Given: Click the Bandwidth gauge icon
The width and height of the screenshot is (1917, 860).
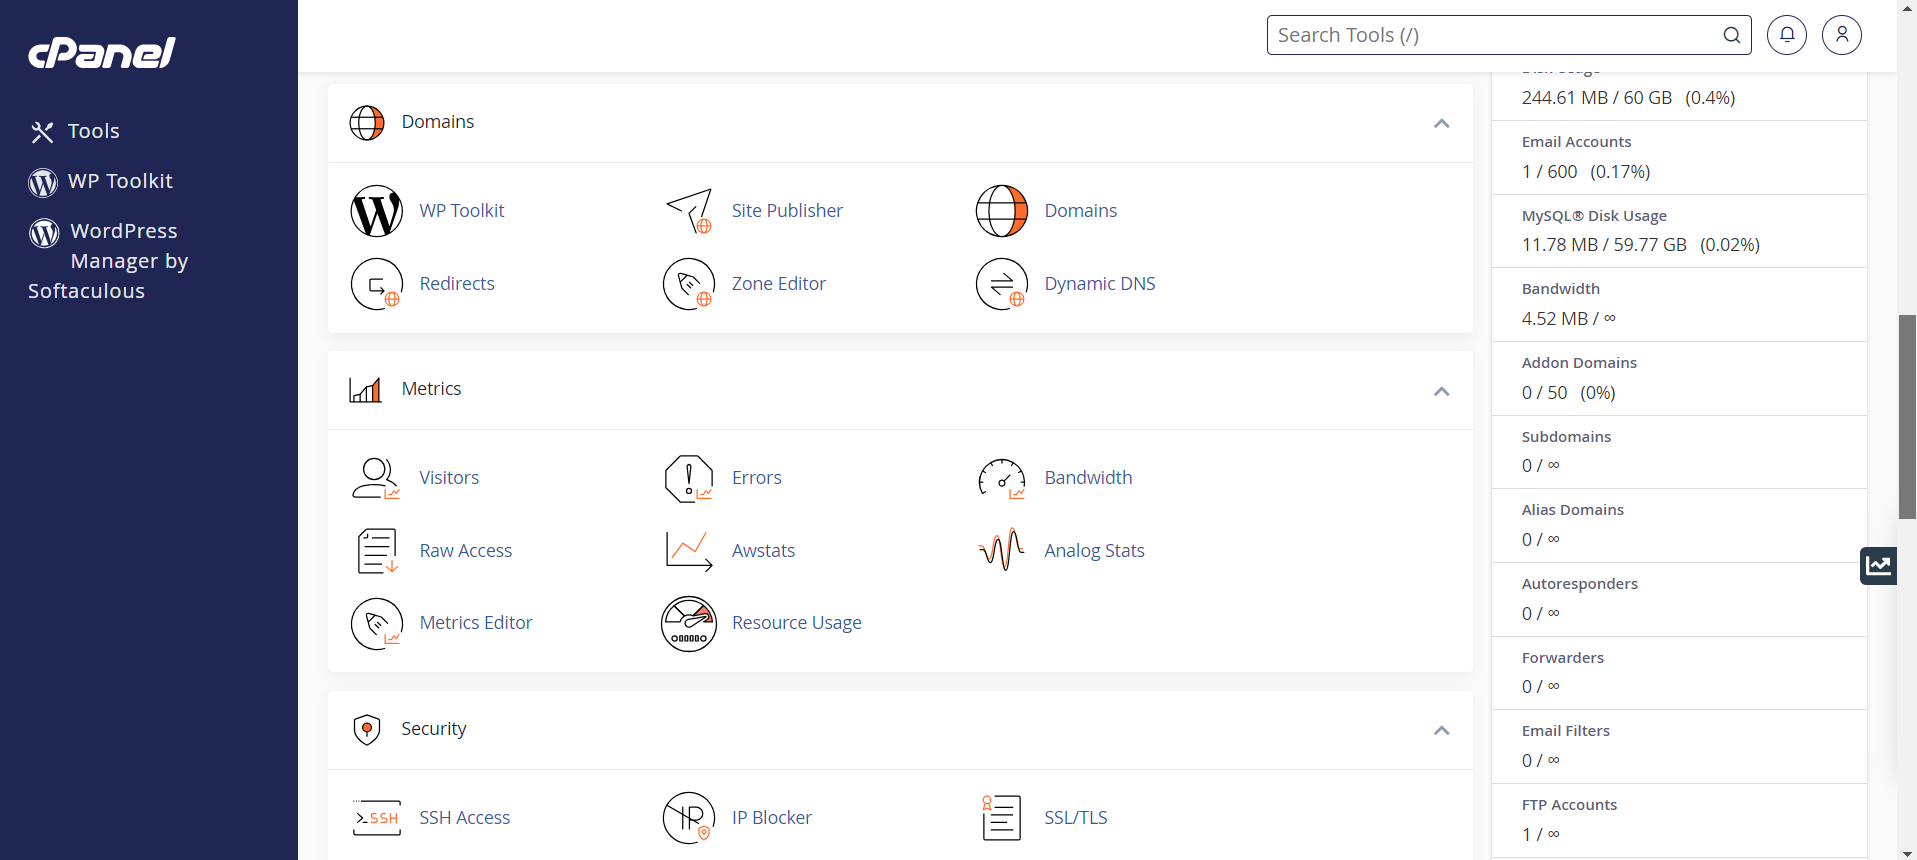Looking at the screenshot, I should click(x=1002, y=478).
